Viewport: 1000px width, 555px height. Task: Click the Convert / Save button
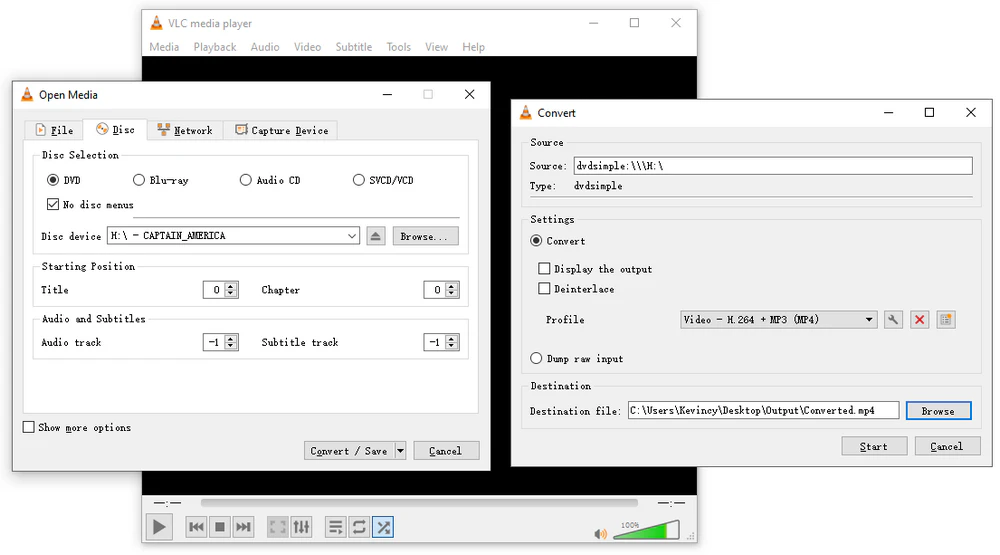(349, 450)
